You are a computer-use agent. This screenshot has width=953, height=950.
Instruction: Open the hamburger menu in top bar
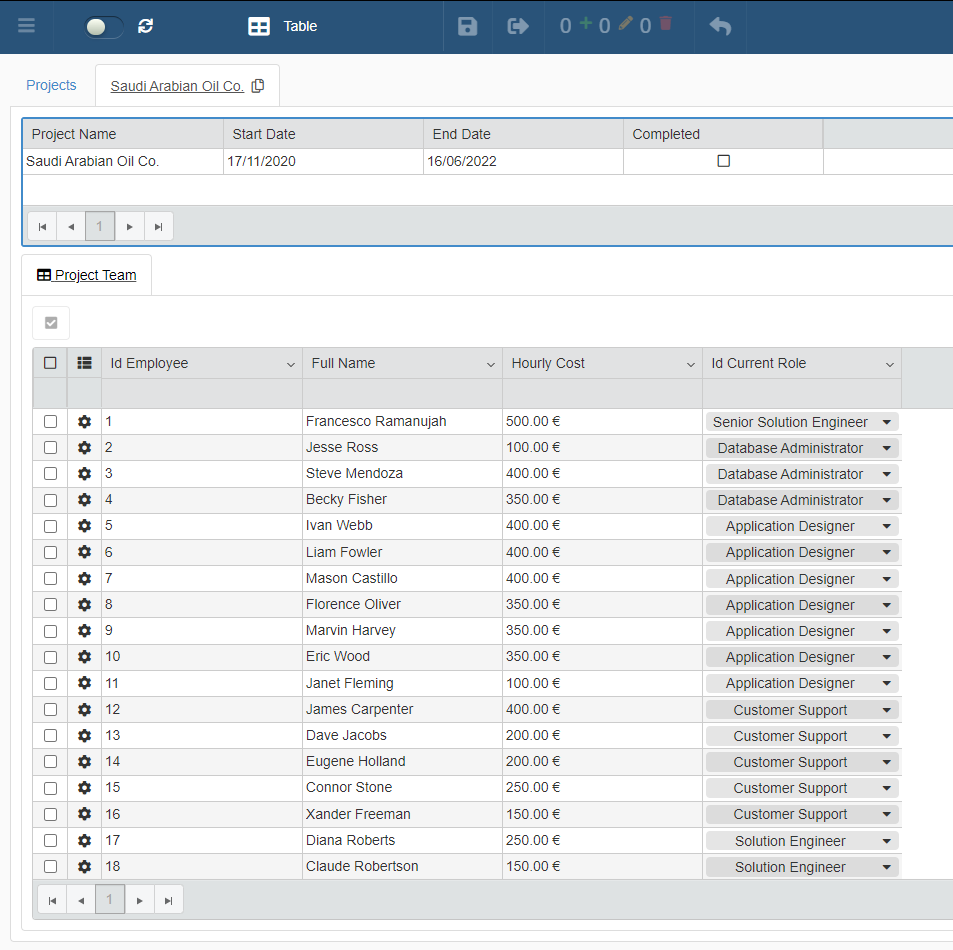click(x=27, y=26)
